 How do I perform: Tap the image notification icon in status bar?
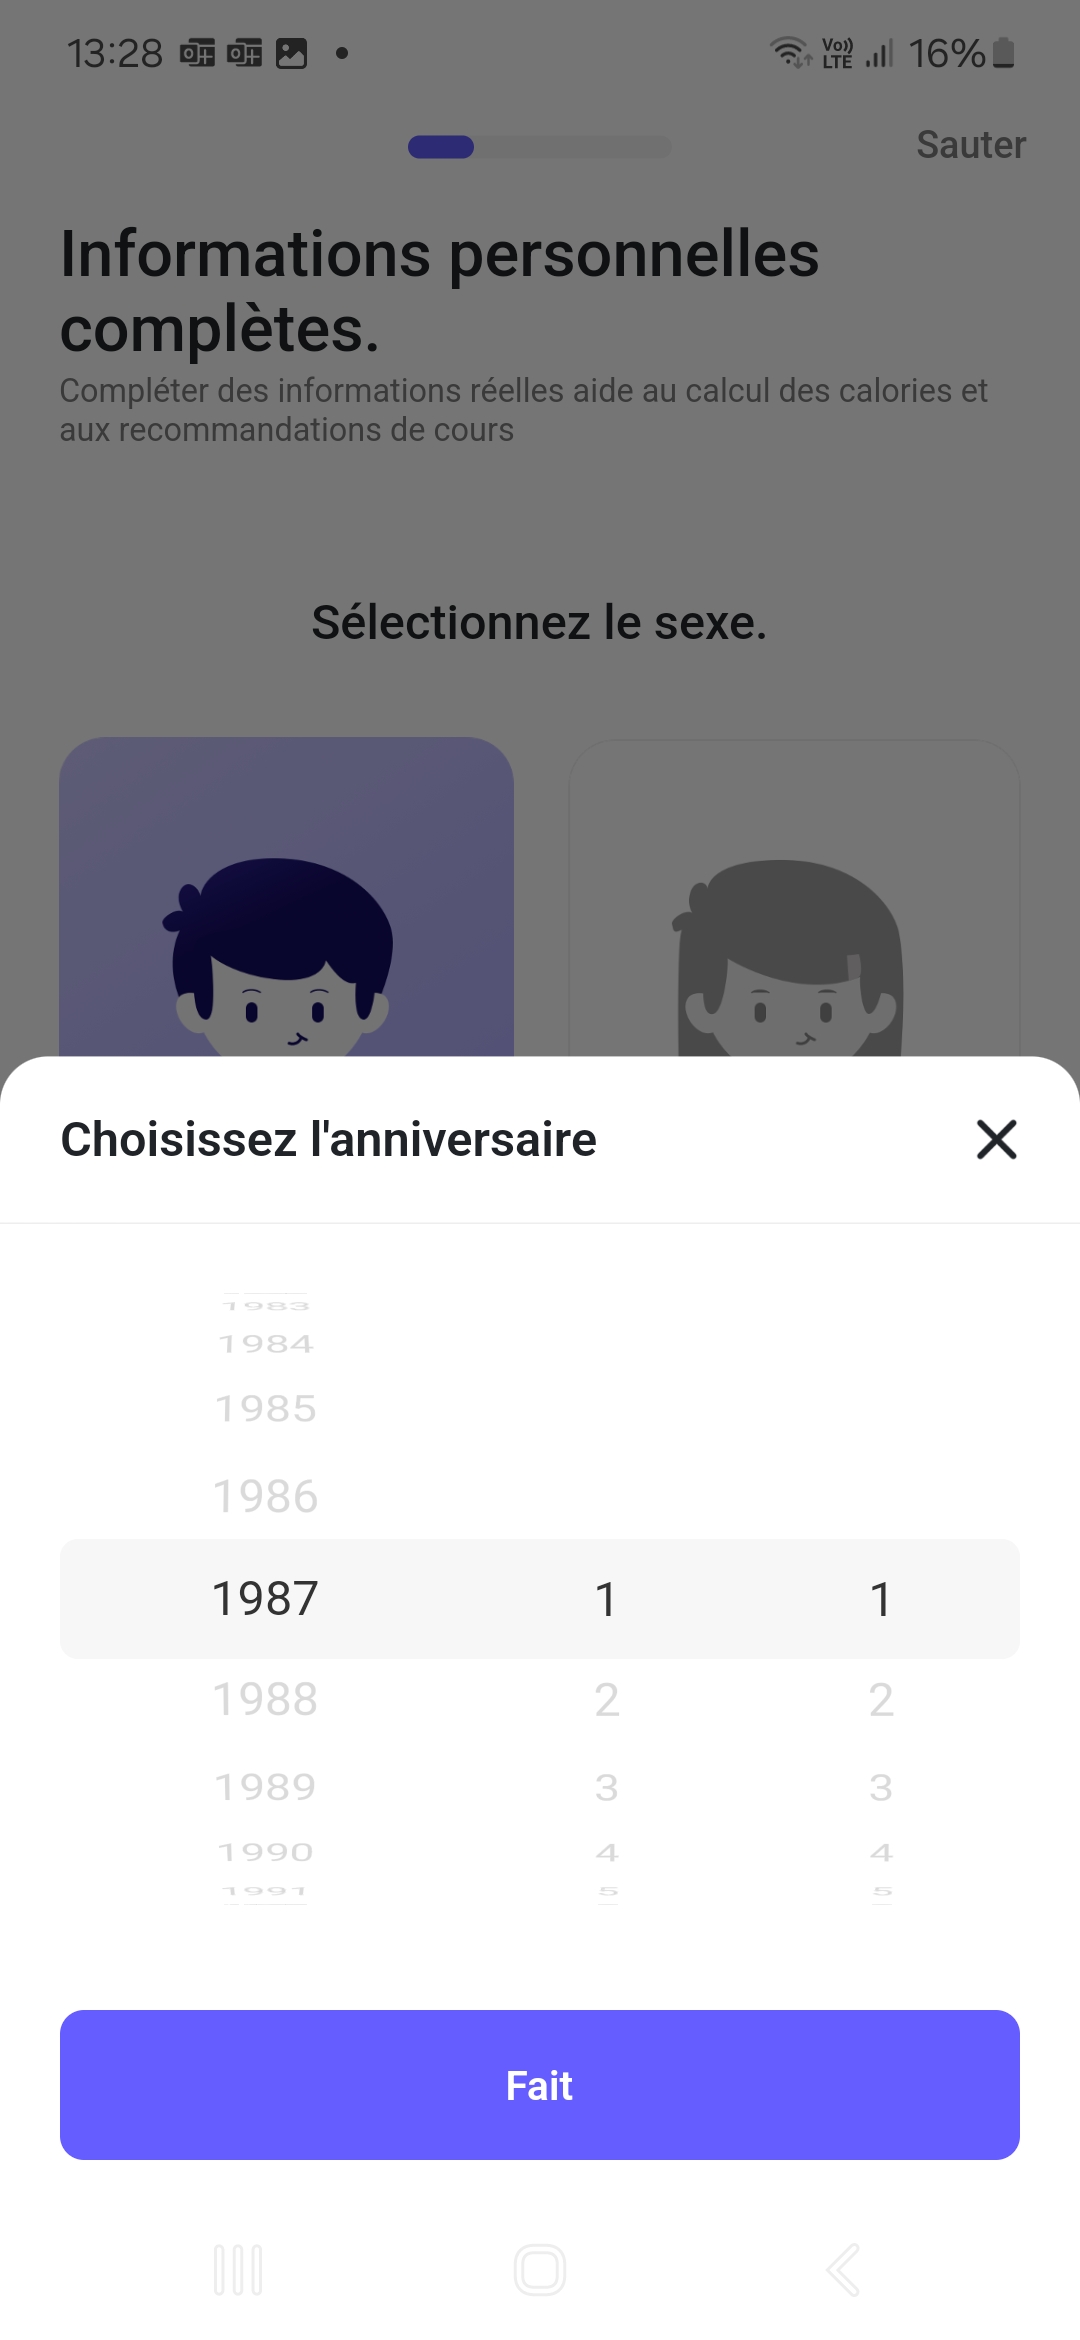291,53
